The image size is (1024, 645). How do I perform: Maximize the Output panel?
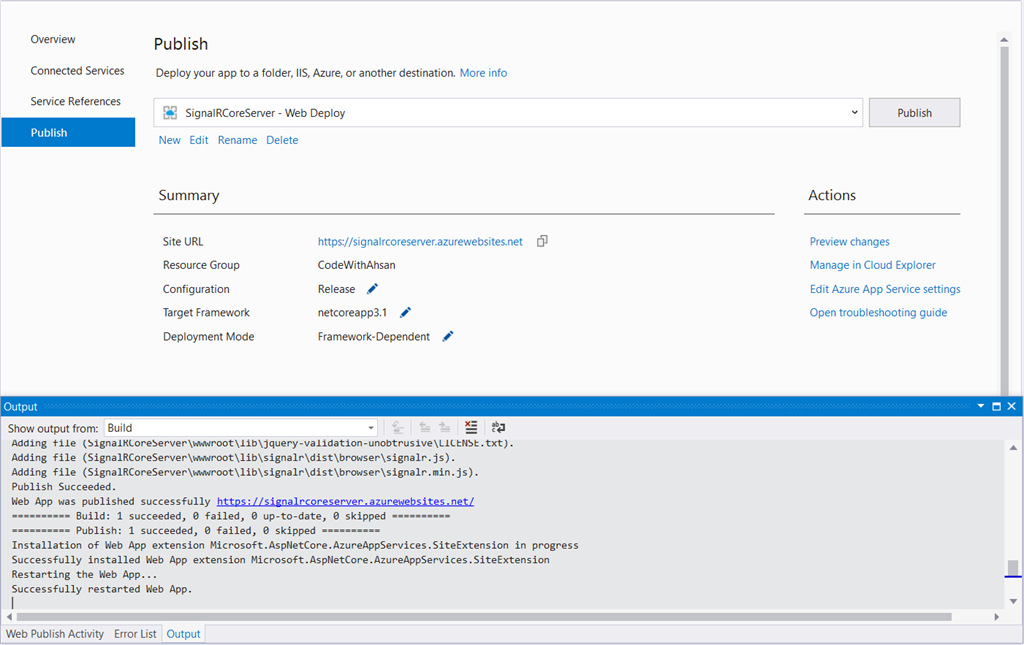[x=996, y=407]
